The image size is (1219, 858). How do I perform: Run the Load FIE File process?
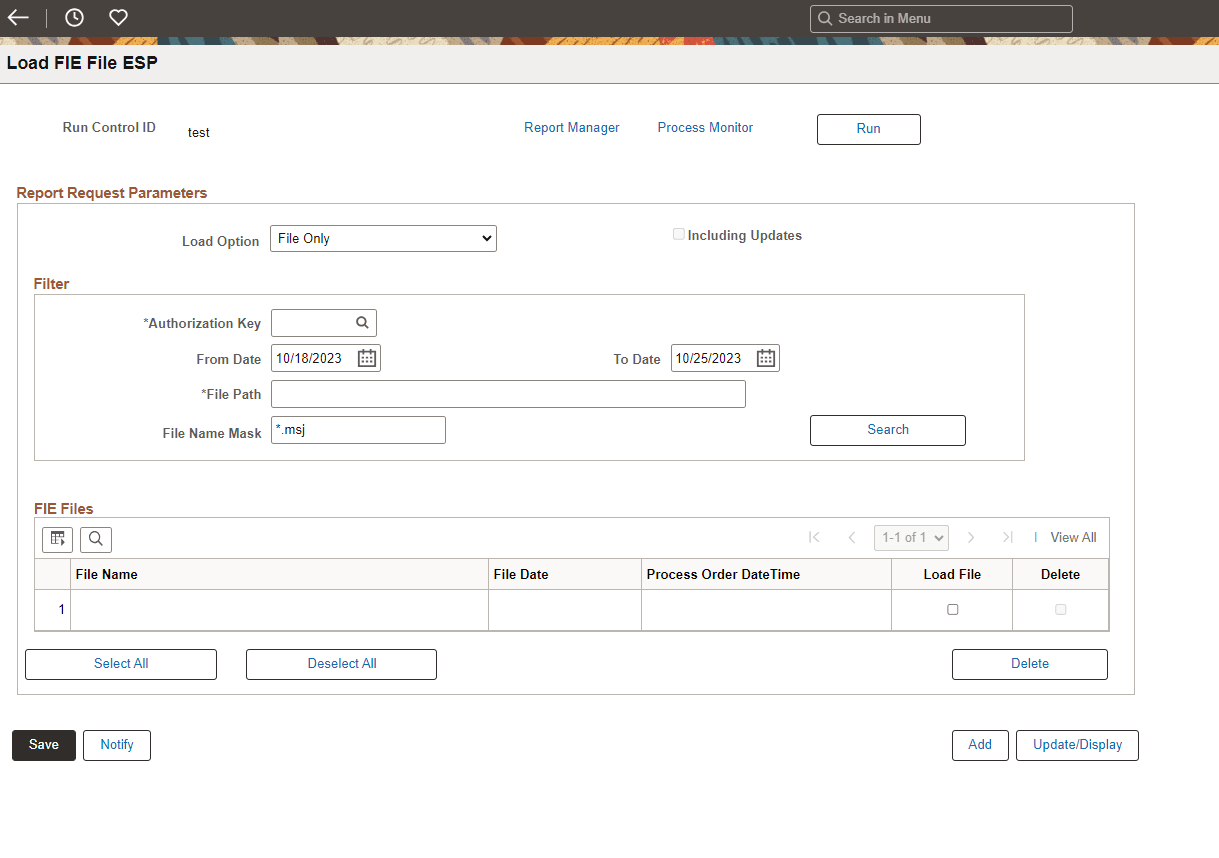868,129
